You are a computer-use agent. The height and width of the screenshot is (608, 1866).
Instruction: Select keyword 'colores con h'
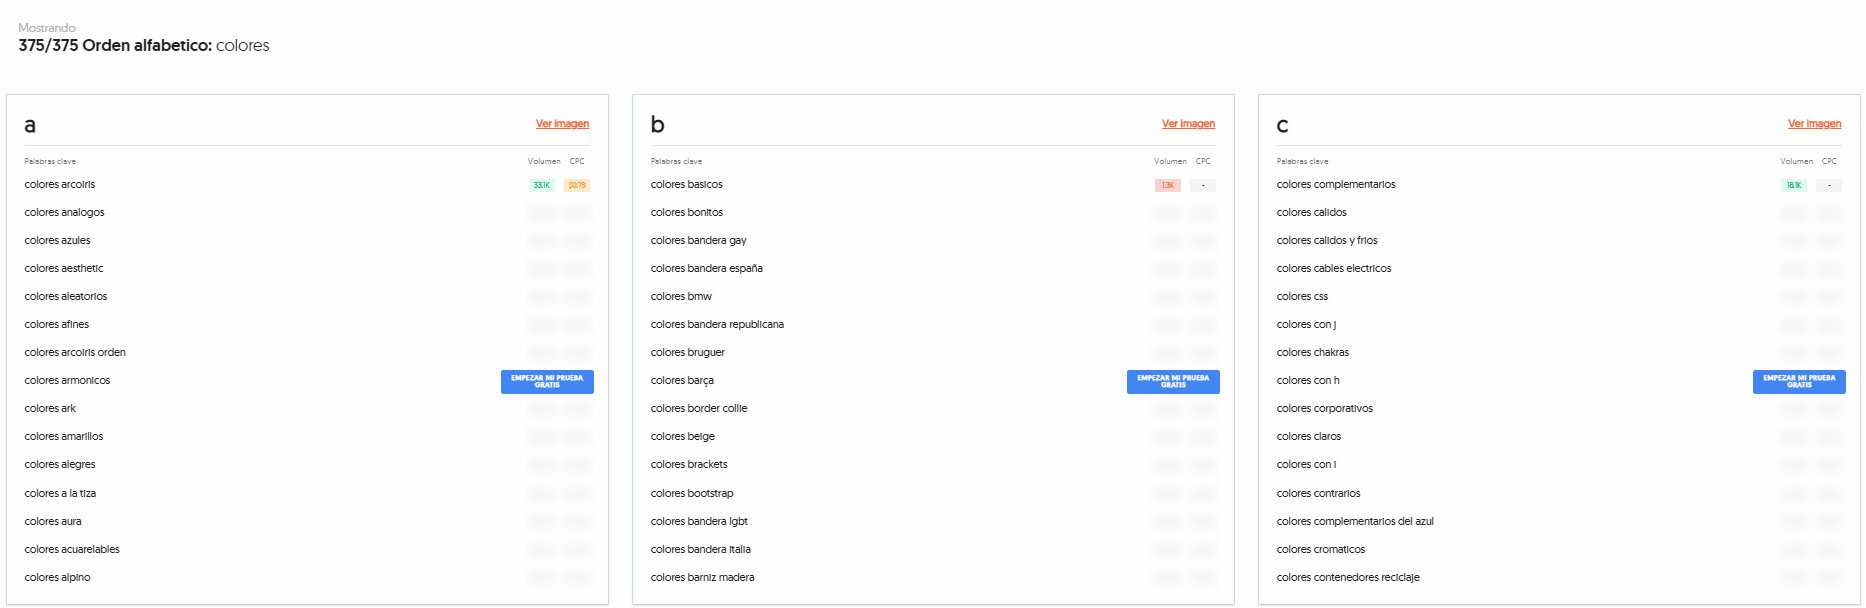[1308, 381]
